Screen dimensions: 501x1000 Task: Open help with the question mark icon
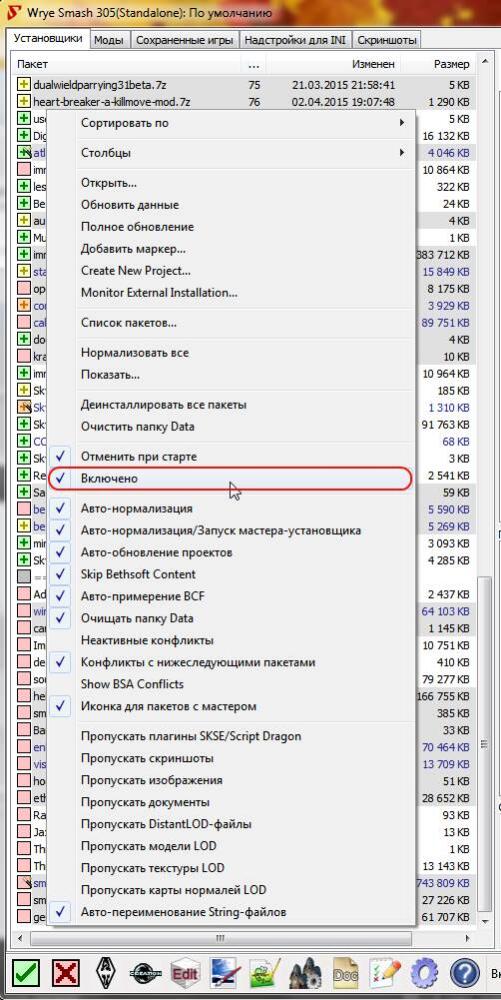pos(465,974)
